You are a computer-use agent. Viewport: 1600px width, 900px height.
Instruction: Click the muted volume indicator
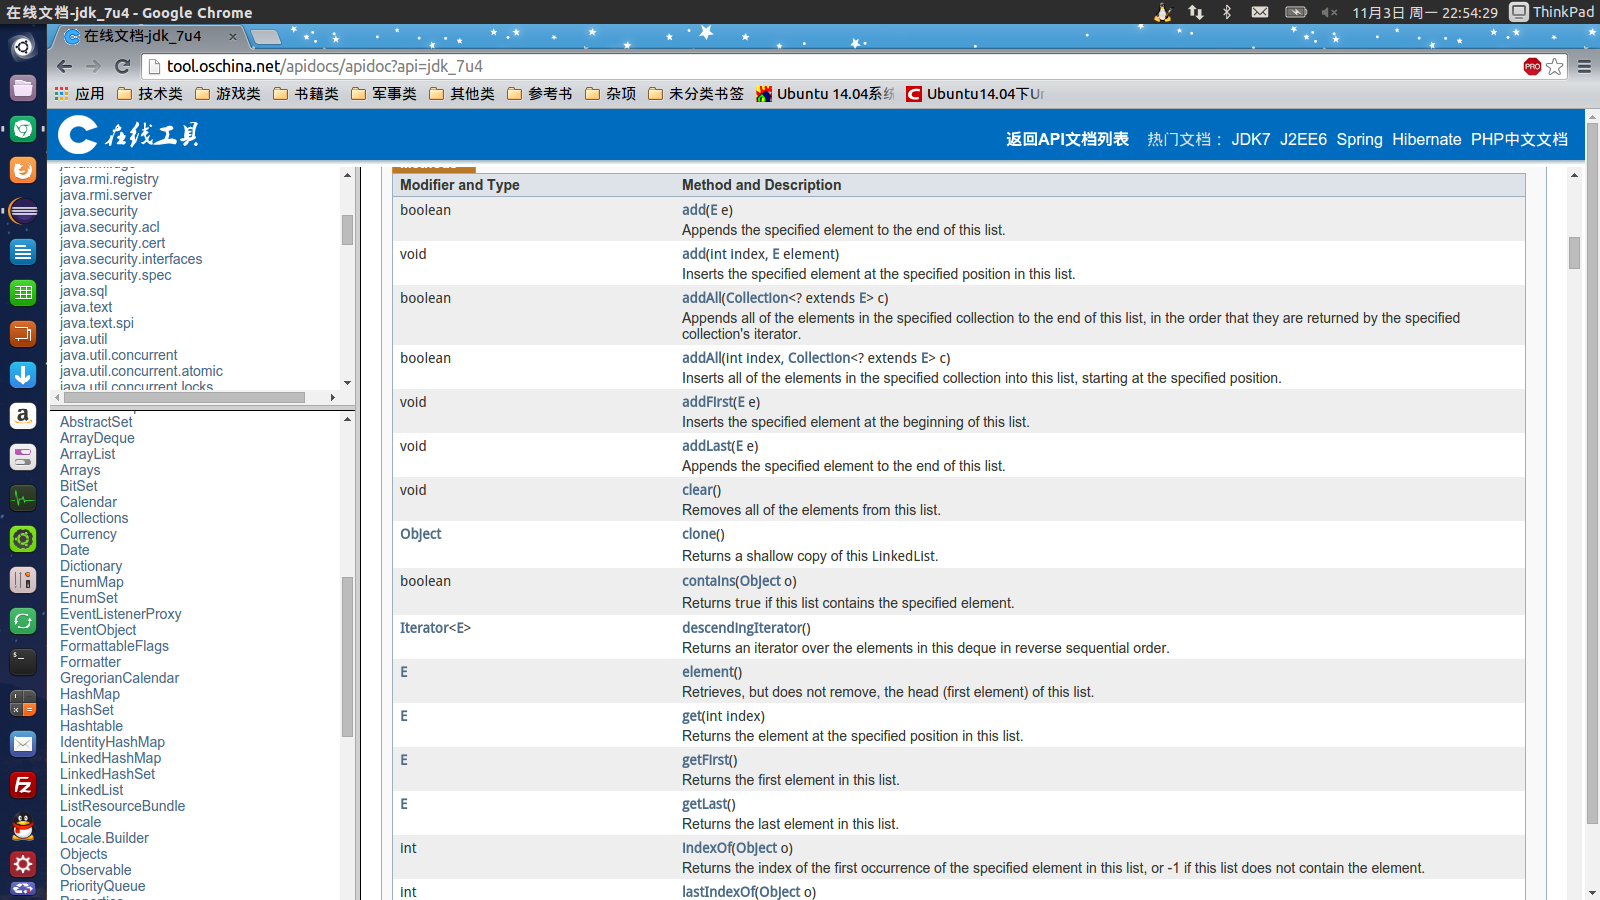coord(1329,12)
